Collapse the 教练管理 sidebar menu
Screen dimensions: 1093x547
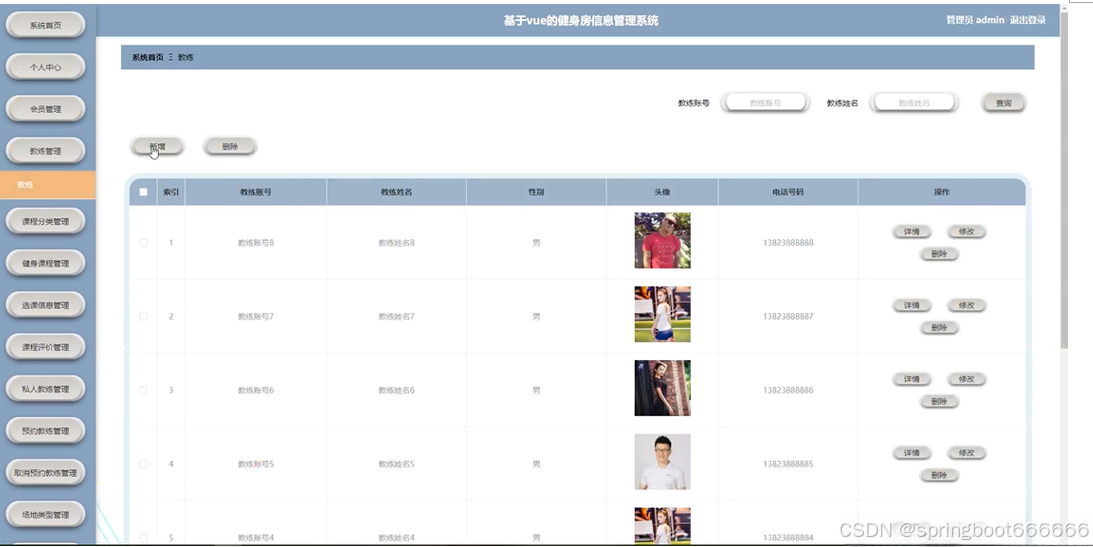coord(45,151)
